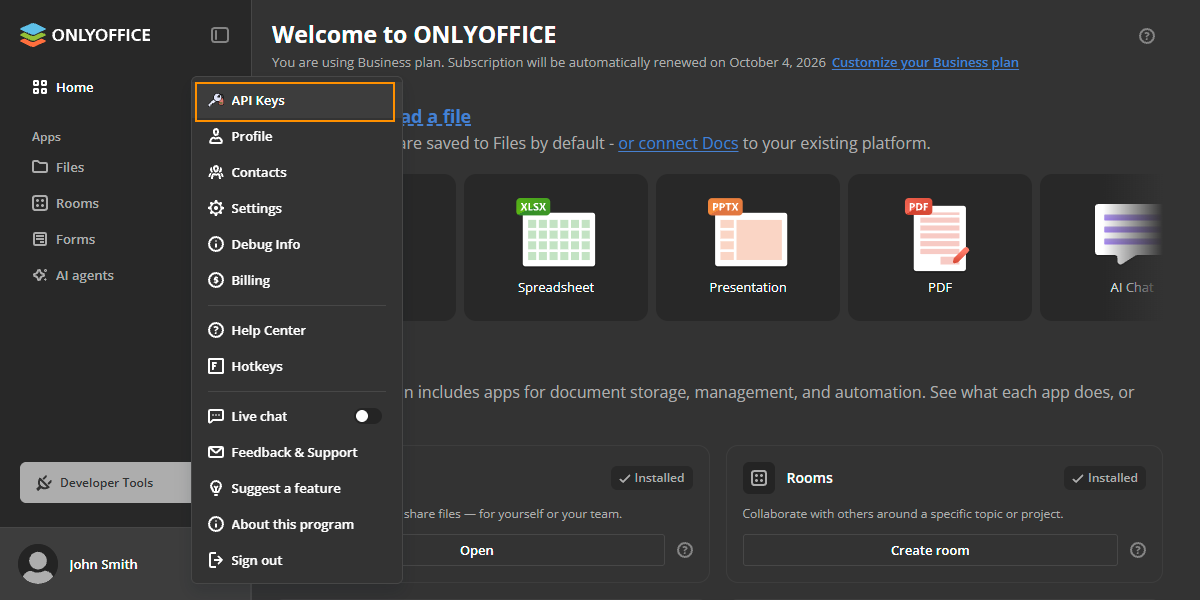Choose Hotkeys menu entry
The width and height of the screenshot is (1200, 600).
tap(295, 366)
